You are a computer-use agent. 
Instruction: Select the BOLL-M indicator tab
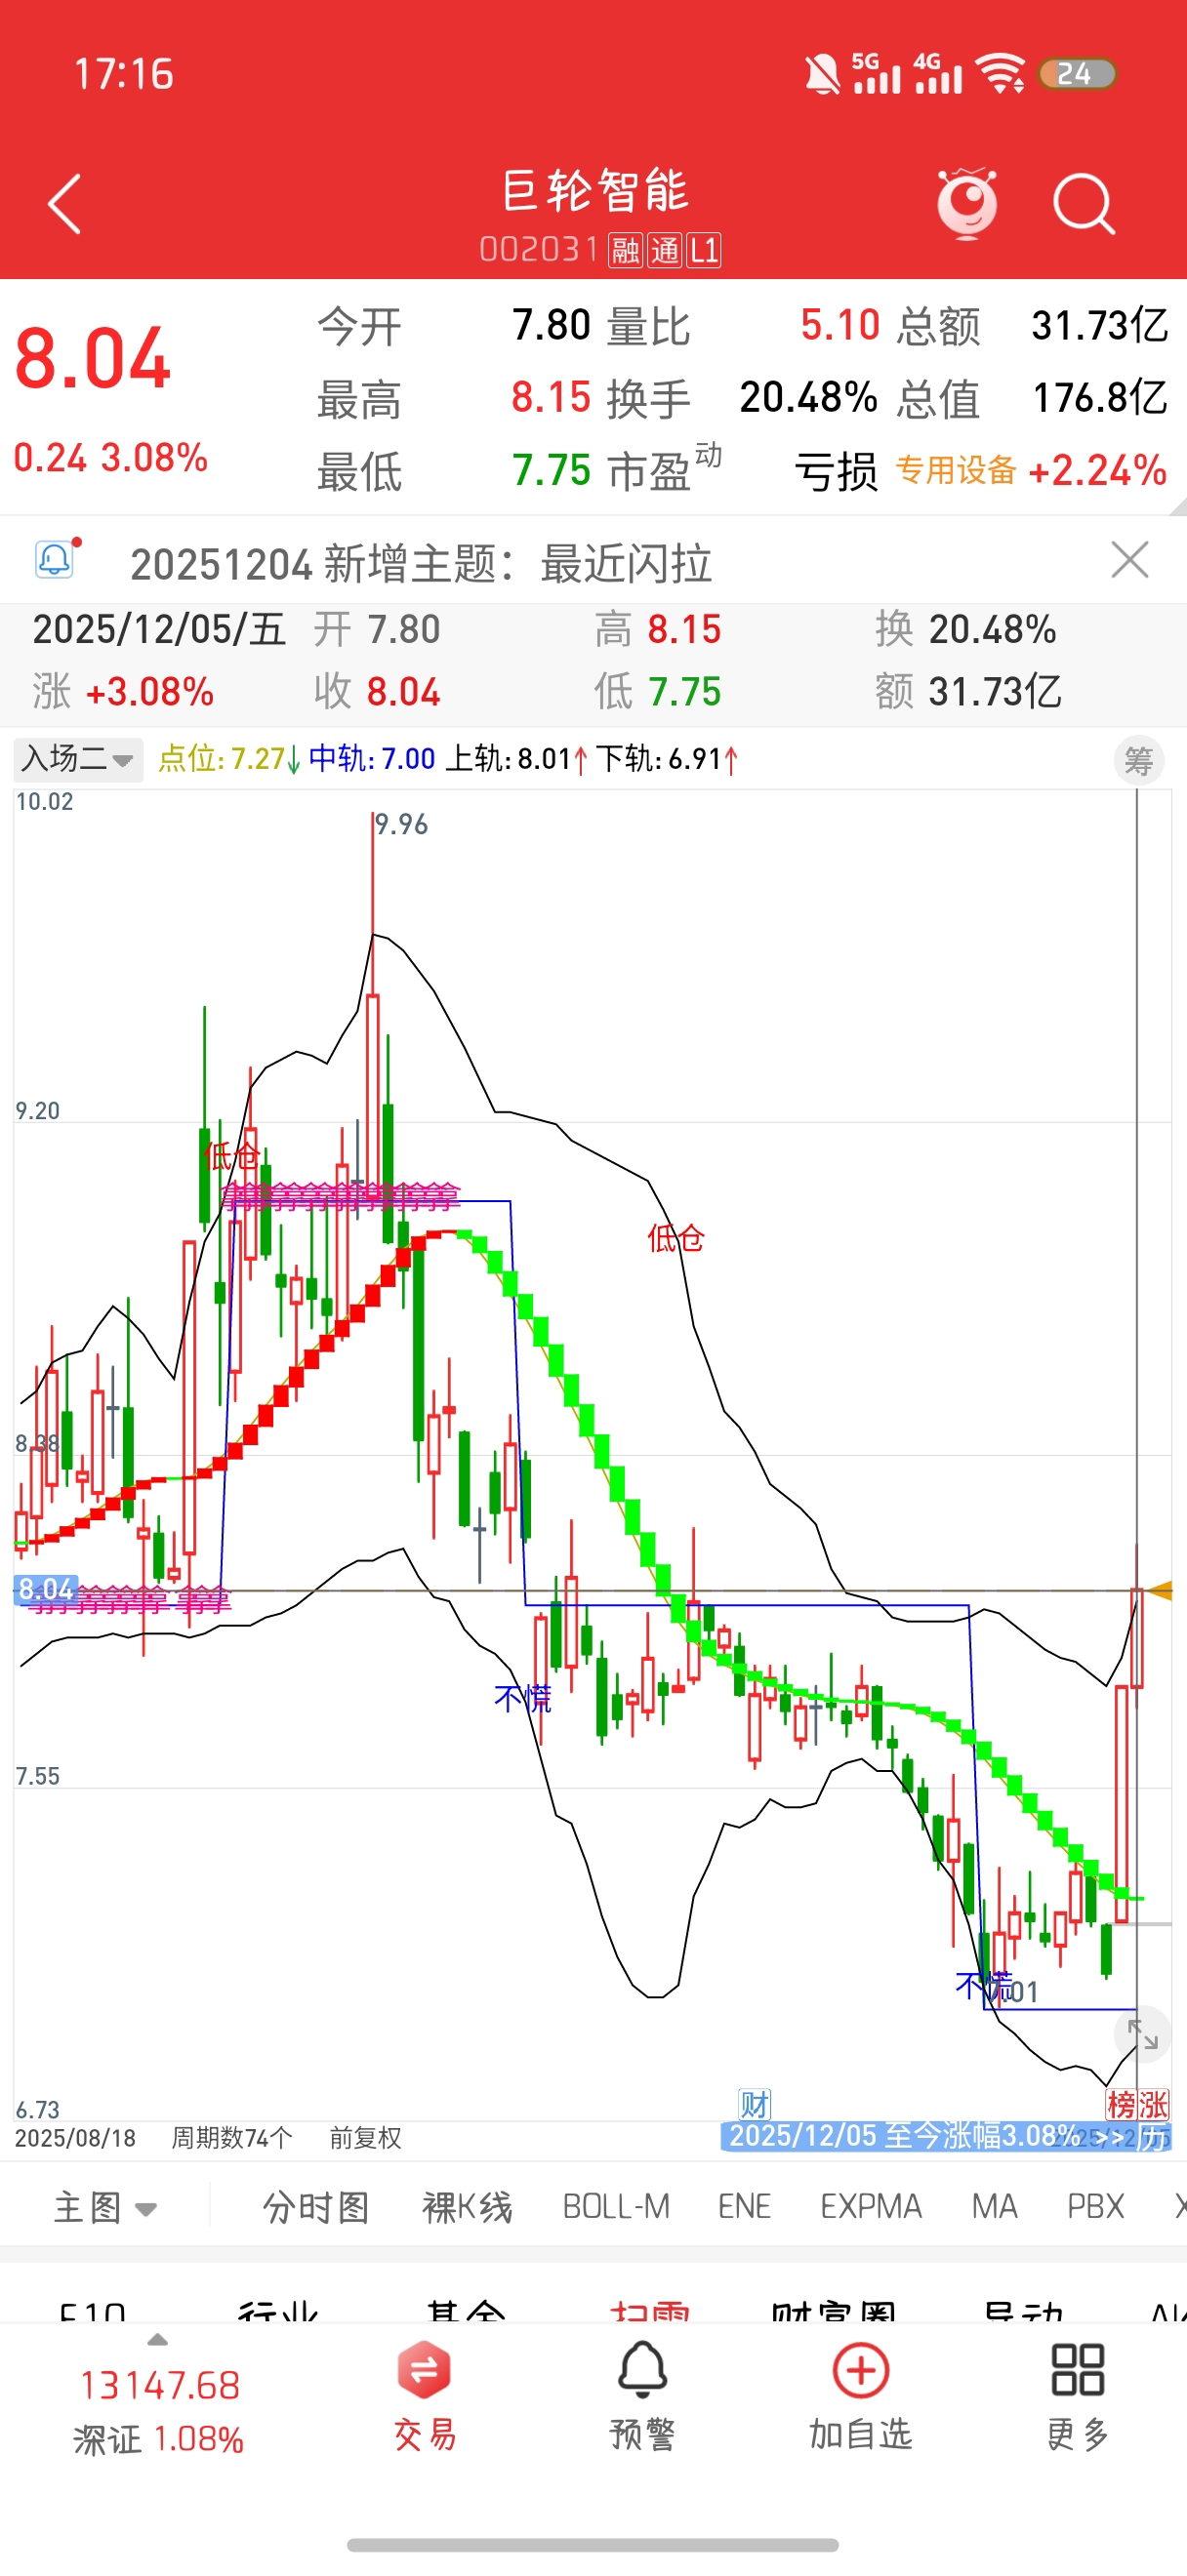pyautogui.click(x=616, y=2207)
